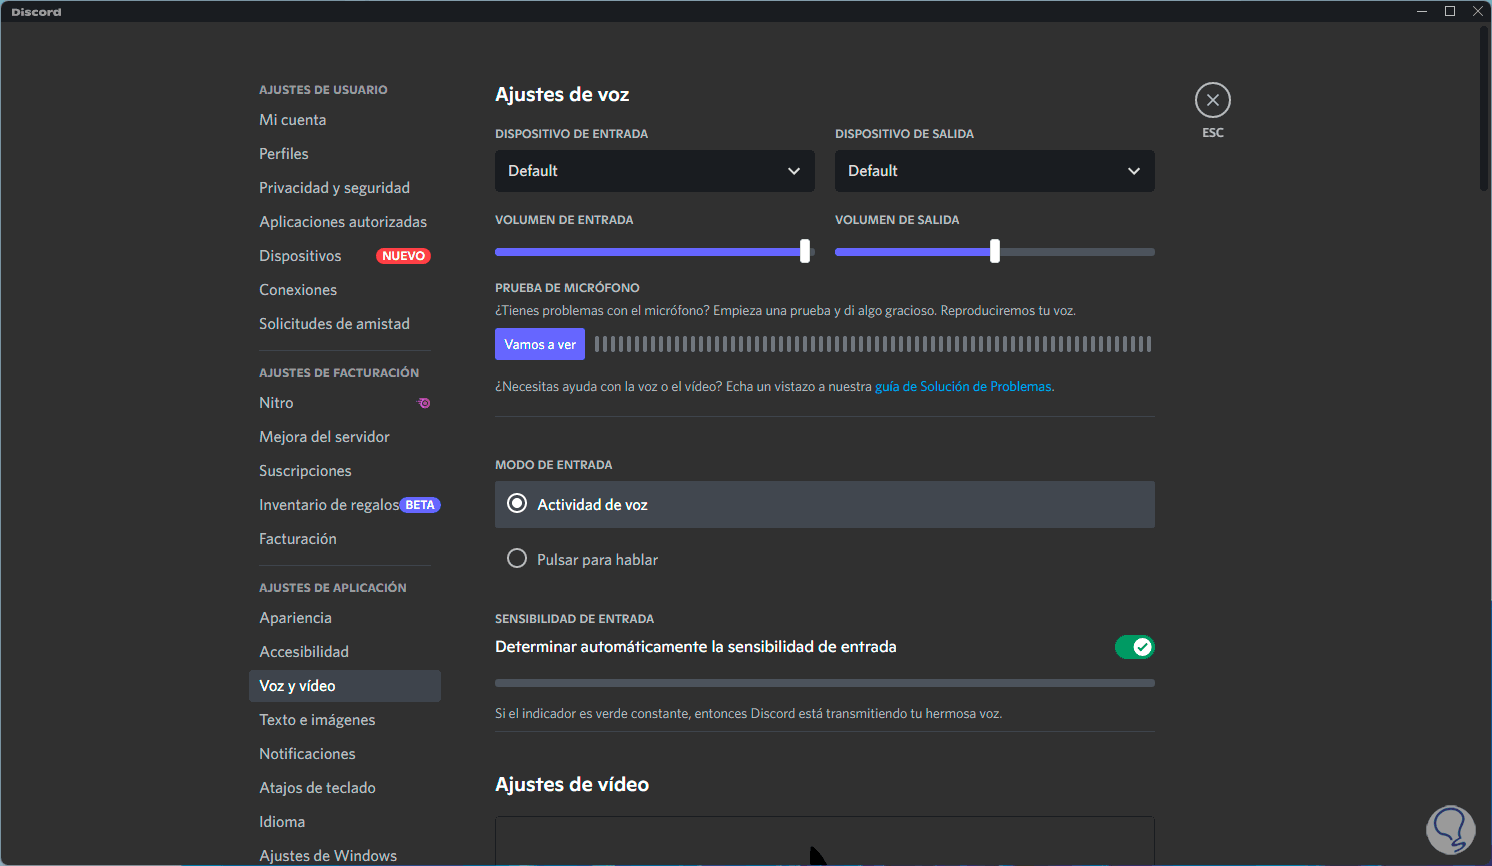The height and width of the screenshot is (866, 1492).
Task: Open the guía de Solución de Problemas link
Action: pyautogui.click(x=963, y=387)
